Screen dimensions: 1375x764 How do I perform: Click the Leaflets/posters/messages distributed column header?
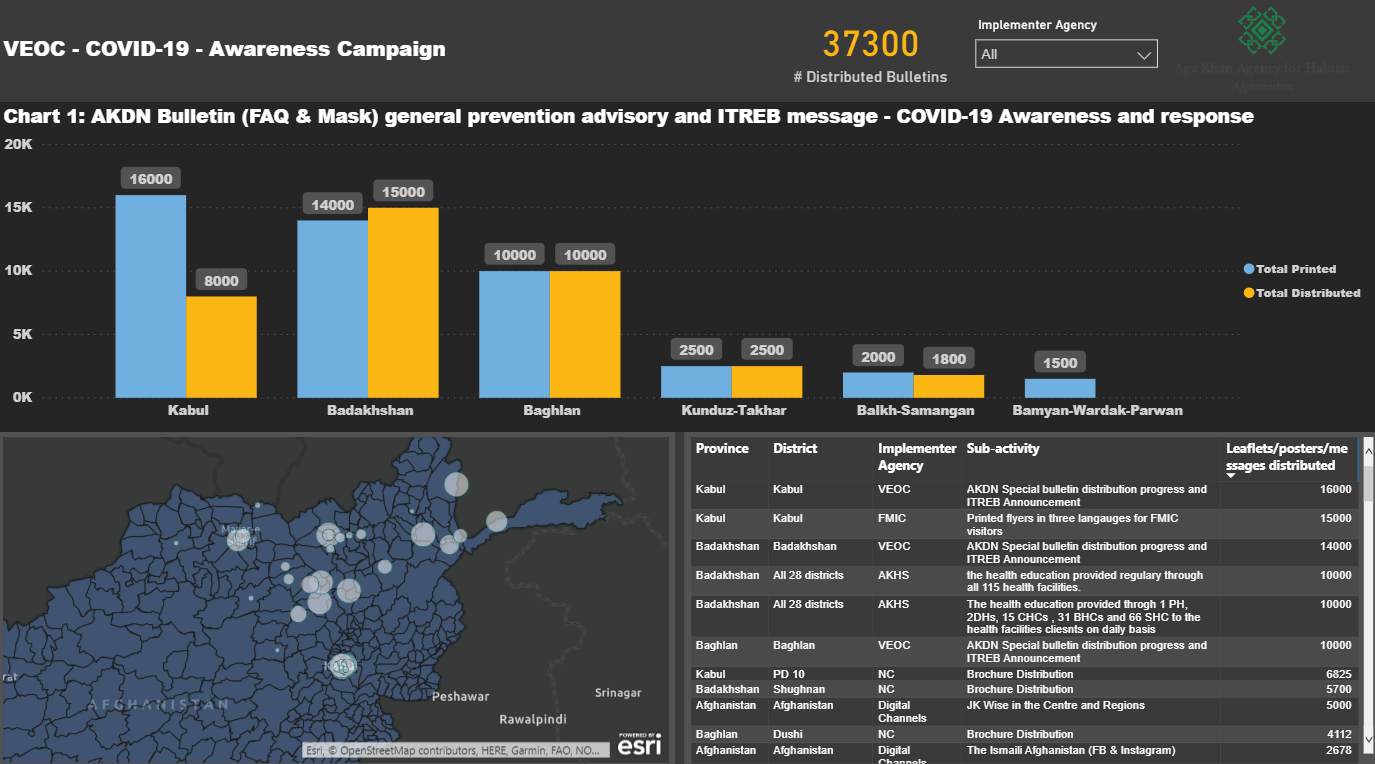tap(1288, 457)
